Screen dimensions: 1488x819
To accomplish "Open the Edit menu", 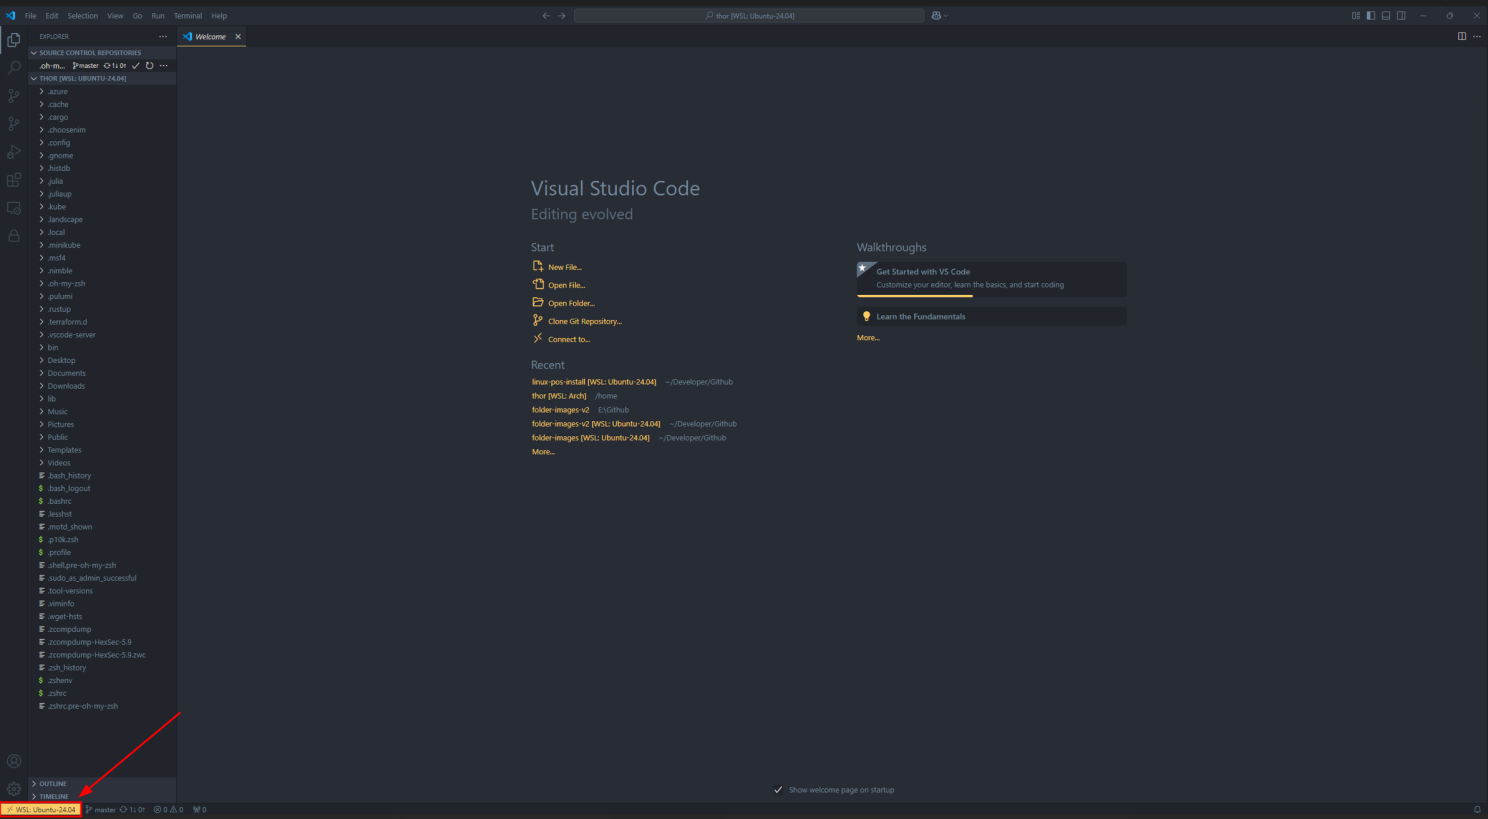I will tap(52, 16).
